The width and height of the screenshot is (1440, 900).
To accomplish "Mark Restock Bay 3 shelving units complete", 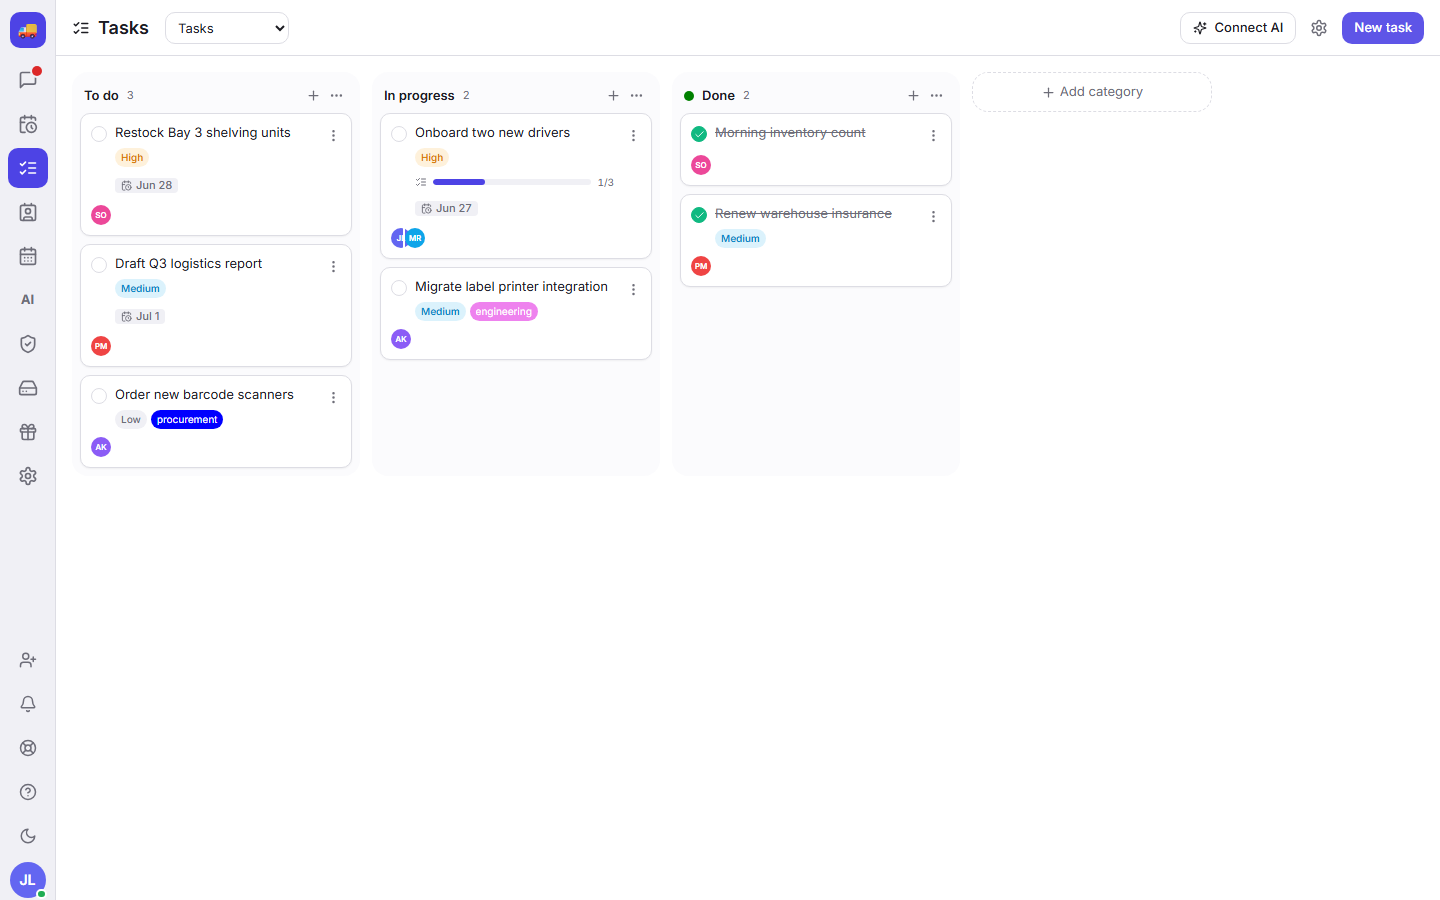I will pos(99,134).
